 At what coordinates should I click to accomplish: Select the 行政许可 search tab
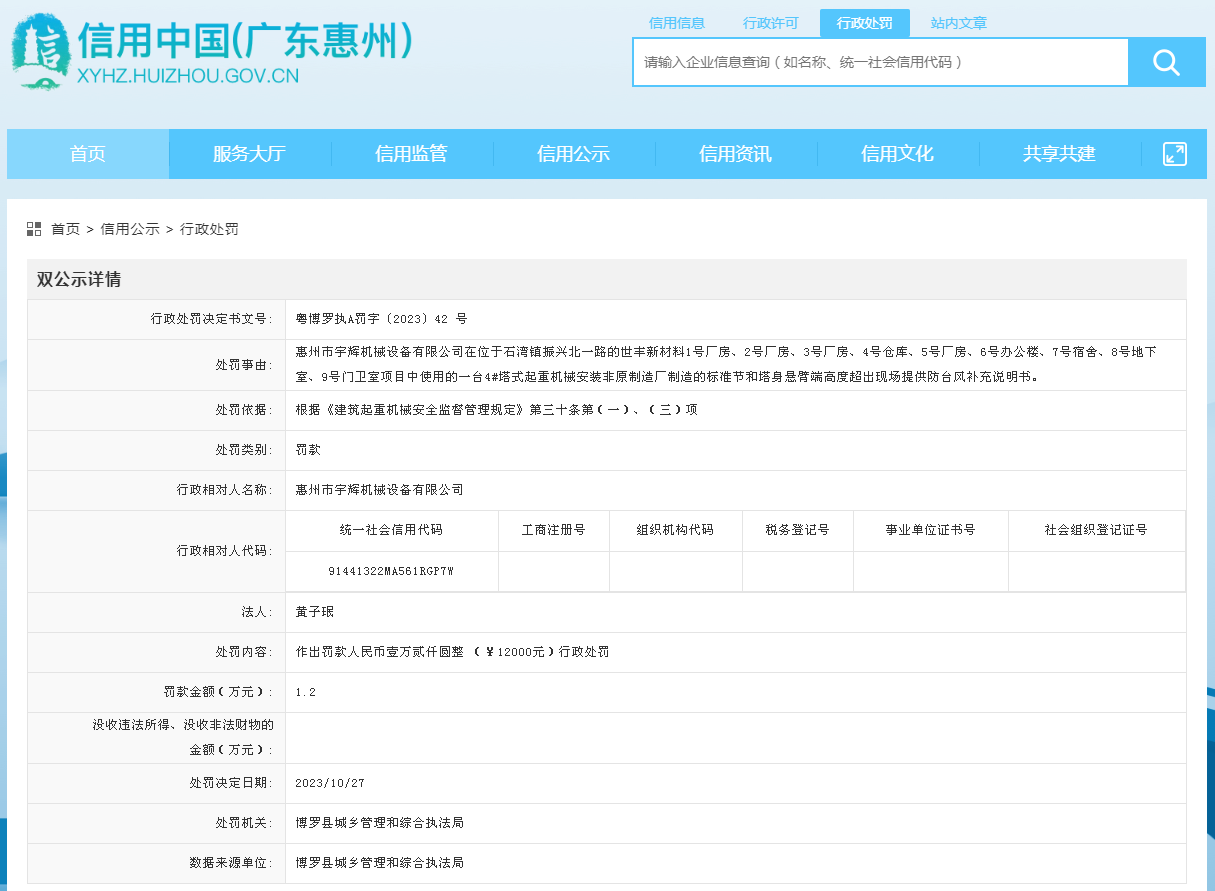pyautogui.click(x=771, y=23)
